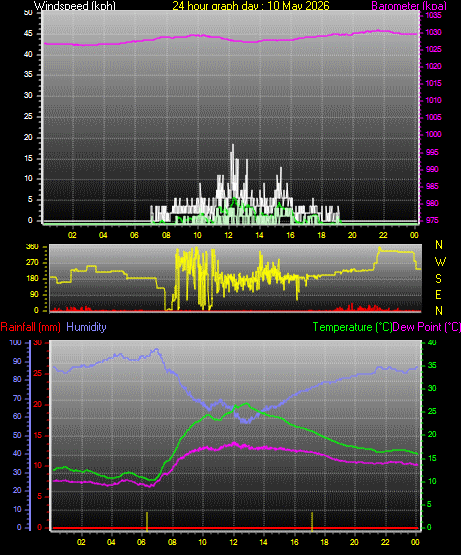
Task: Click 5 on the red rainfall axis
Action: [39, 497]
